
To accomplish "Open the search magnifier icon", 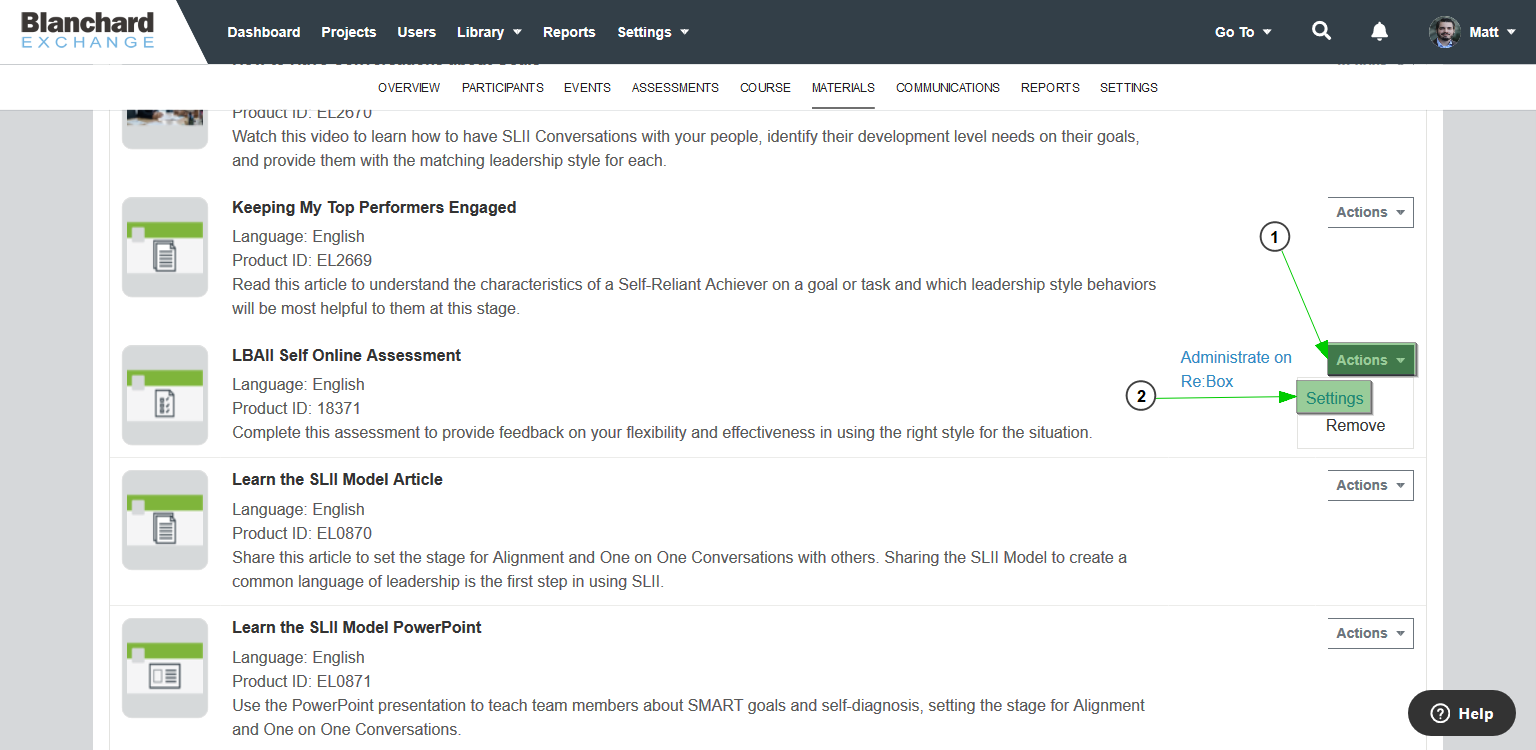I will point(1321,31).
